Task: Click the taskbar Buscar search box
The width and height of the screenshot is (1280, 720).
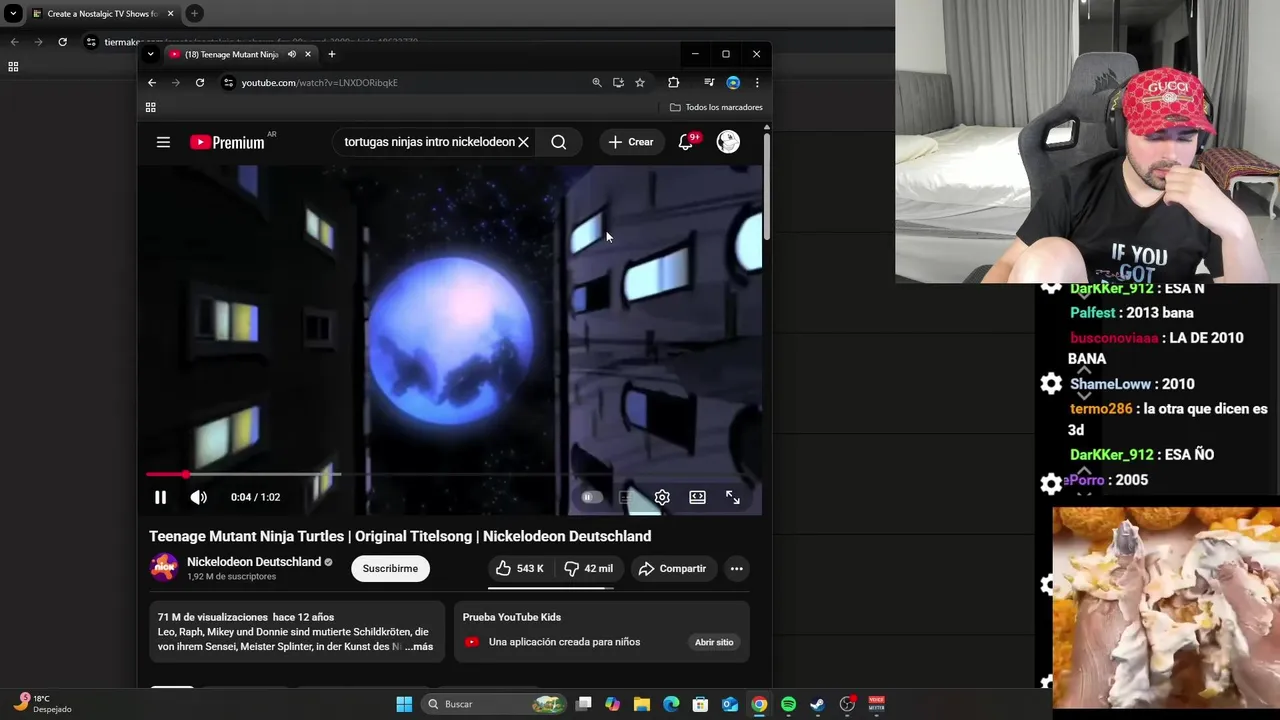Action: 493,704
